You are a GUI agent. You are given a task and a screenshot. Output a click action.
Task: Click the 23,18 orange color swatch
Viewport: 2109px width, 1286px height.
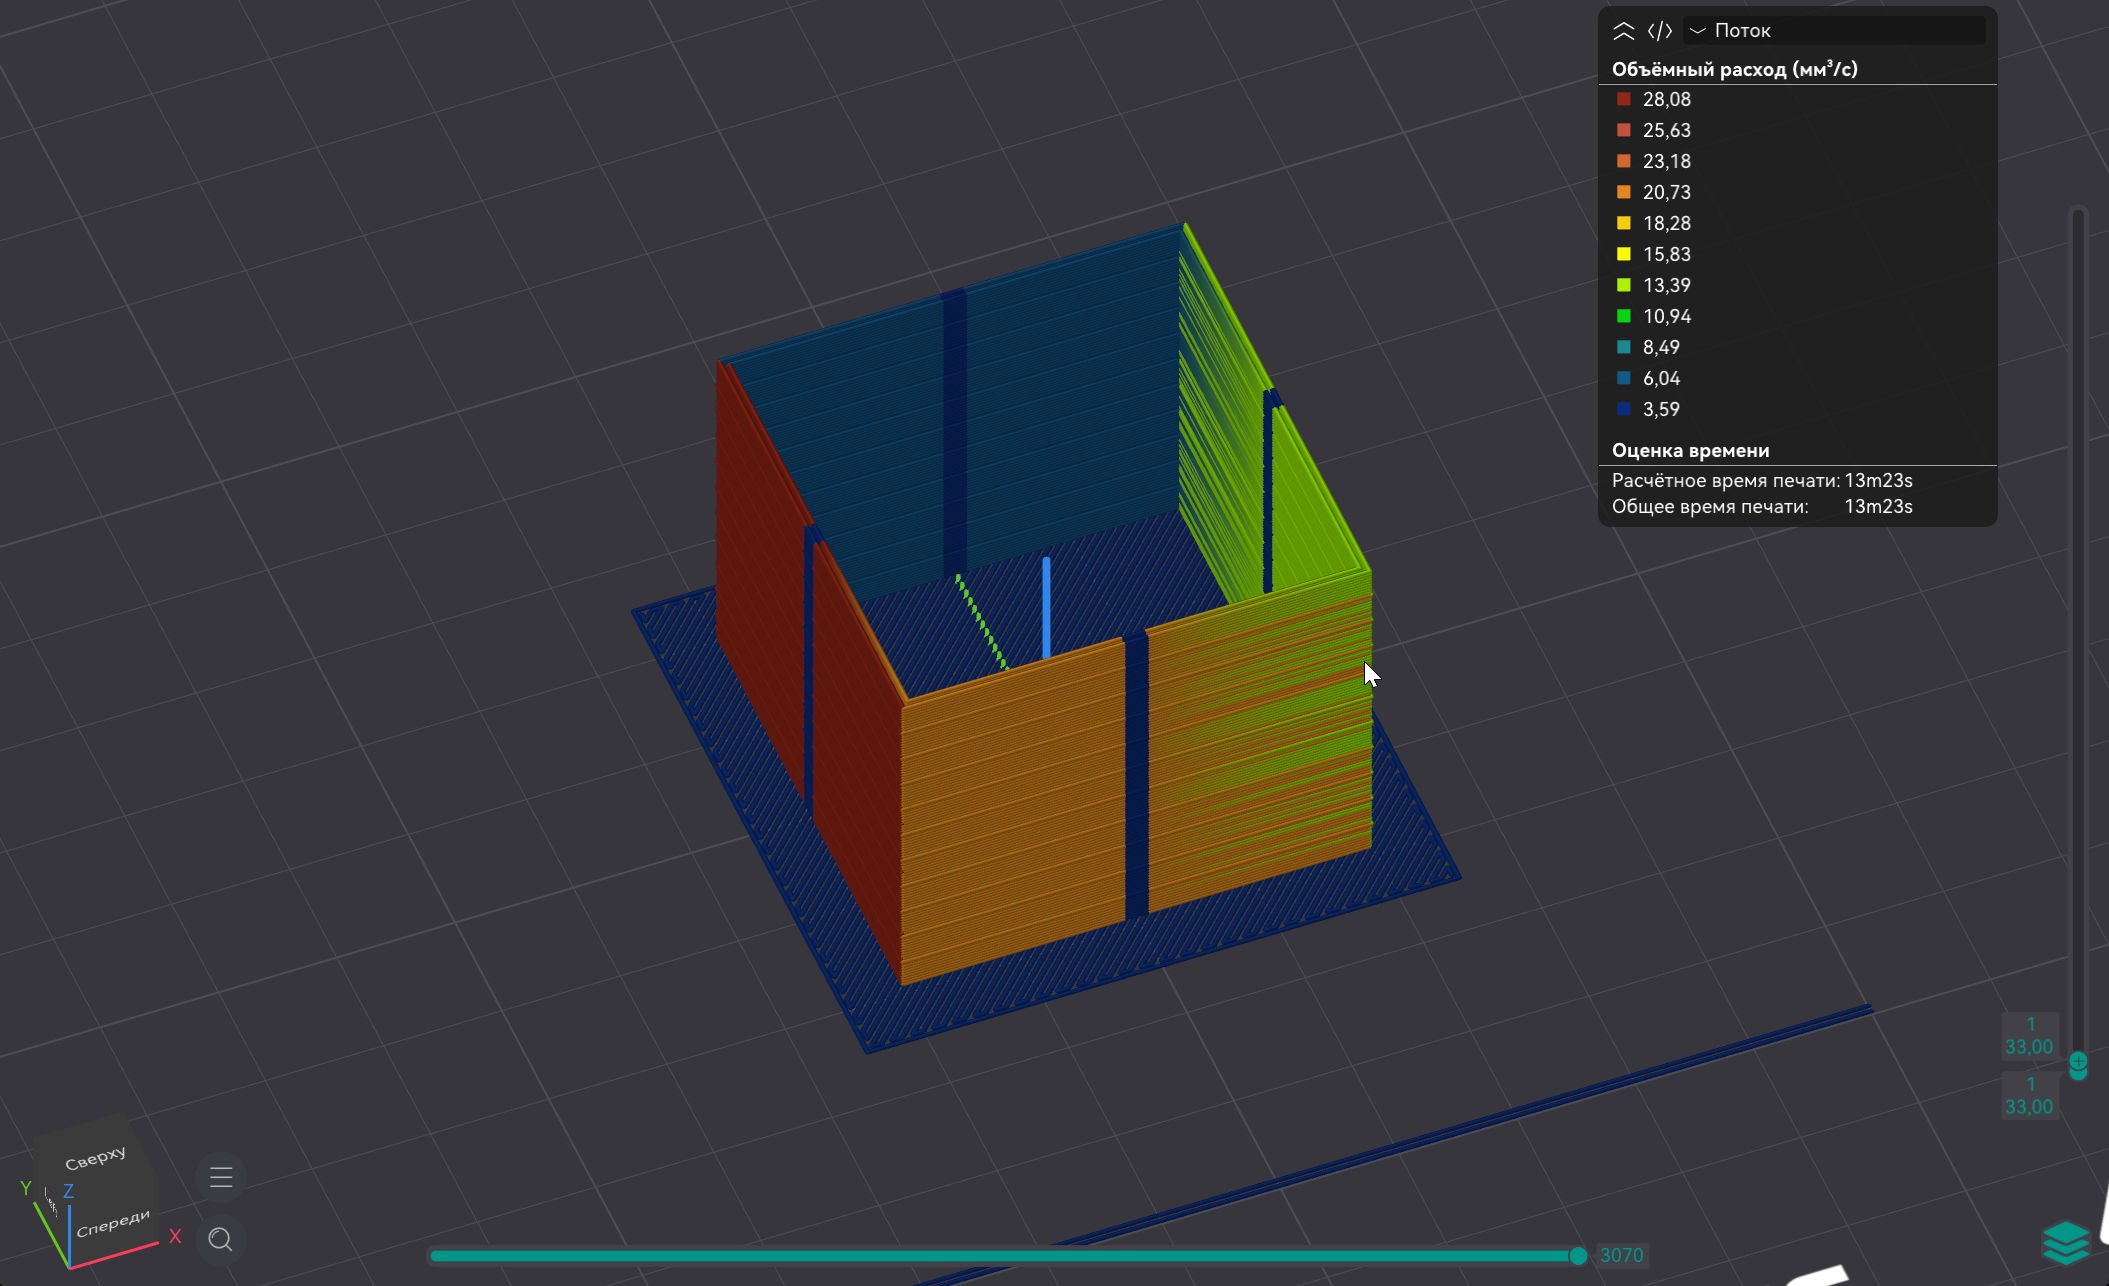[1624, 161]
